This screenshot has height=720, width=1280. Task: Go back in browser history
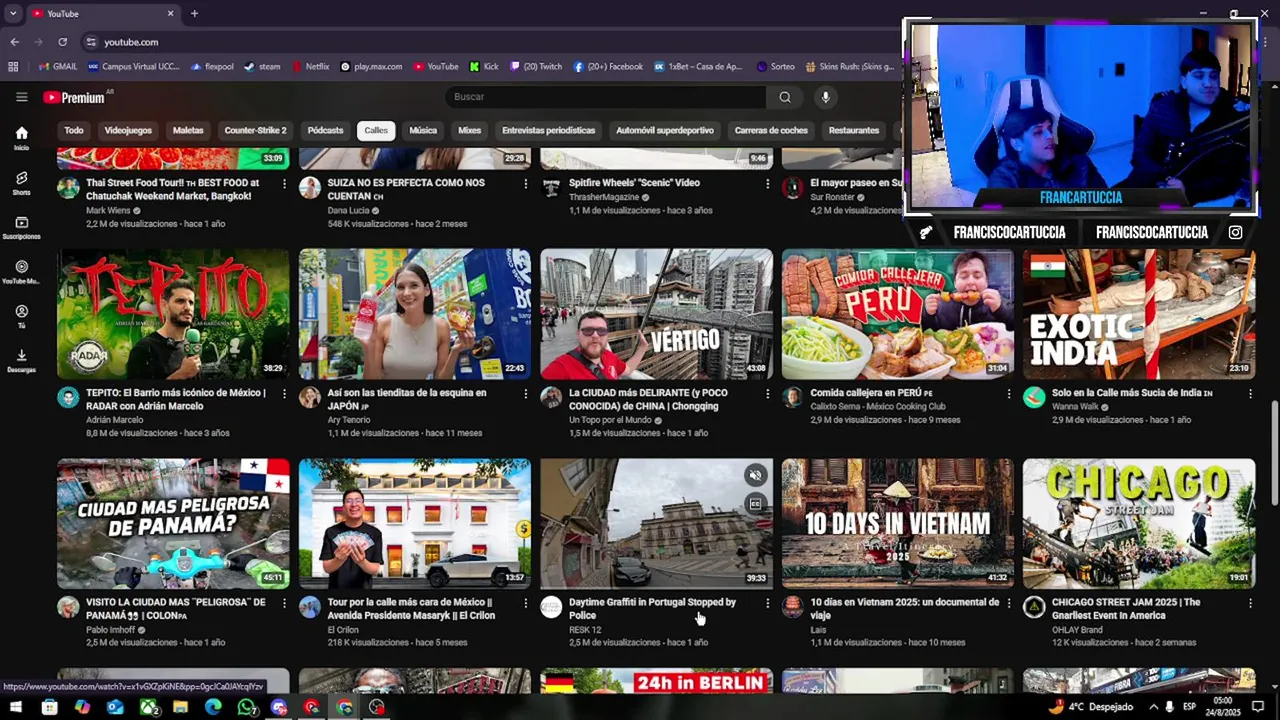(14, 42)
